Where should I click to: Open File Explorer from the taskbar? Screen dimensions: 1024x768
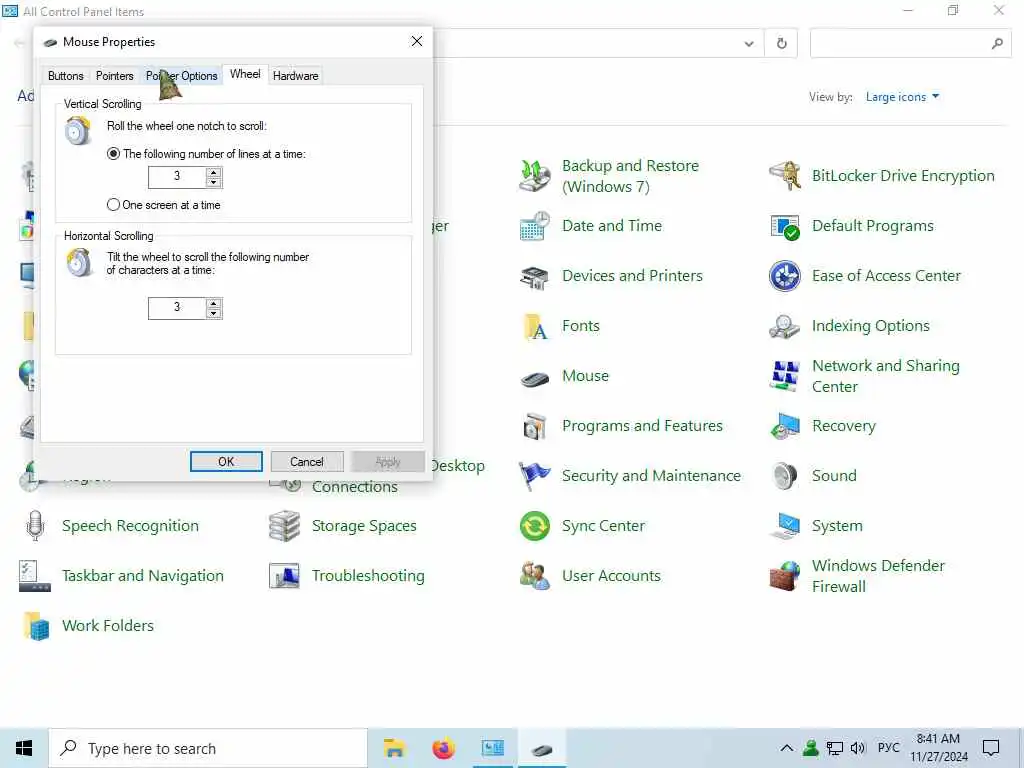[x=394, y=748]
